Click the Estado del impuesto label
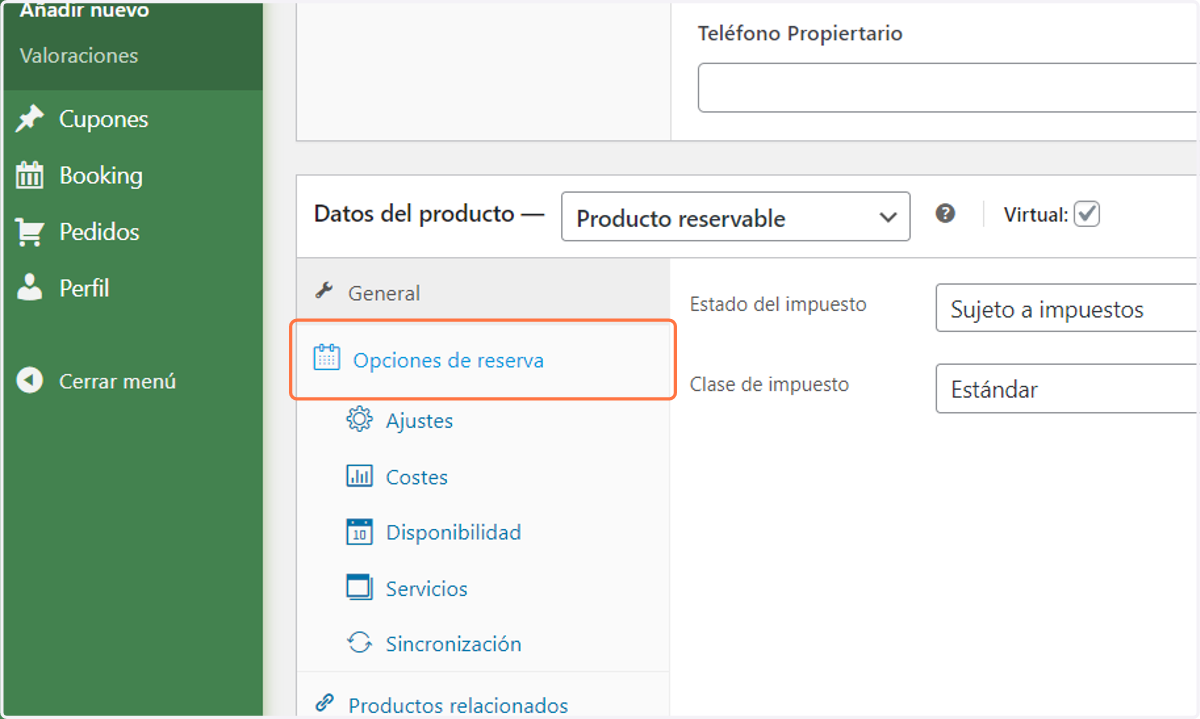This screenshot has width=1200, height=719. 778,304
